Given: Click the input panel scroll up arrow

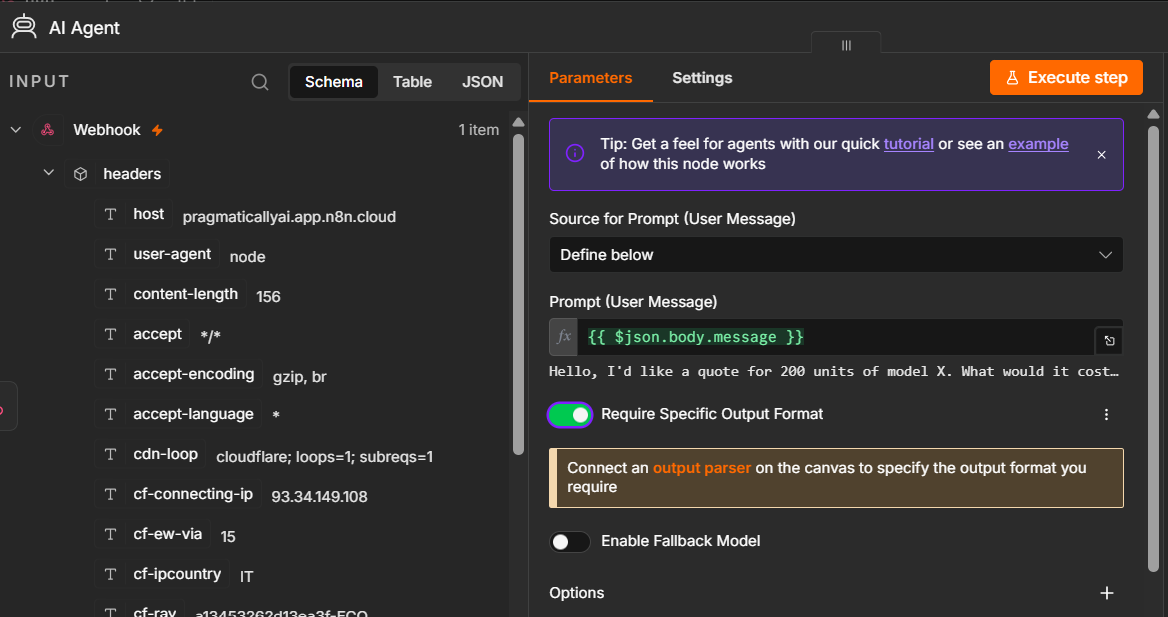Looking at the screenshot, I should (x=518, y=122).
